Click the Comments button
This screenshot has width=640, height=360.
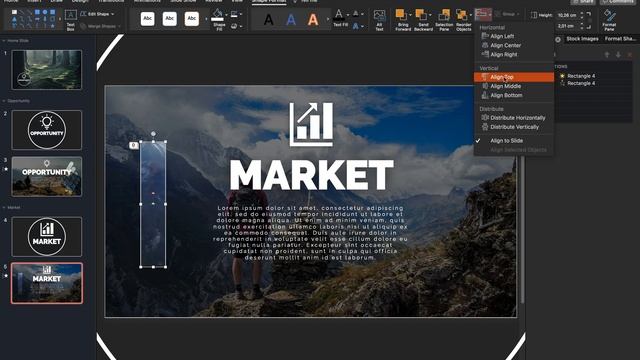coord(618,2)
